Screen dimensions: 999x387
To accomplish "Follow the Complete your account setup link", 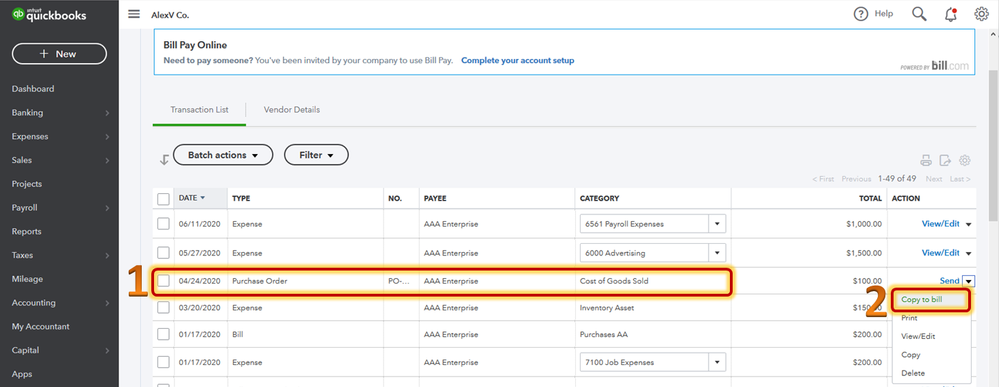I will (517, 61).
